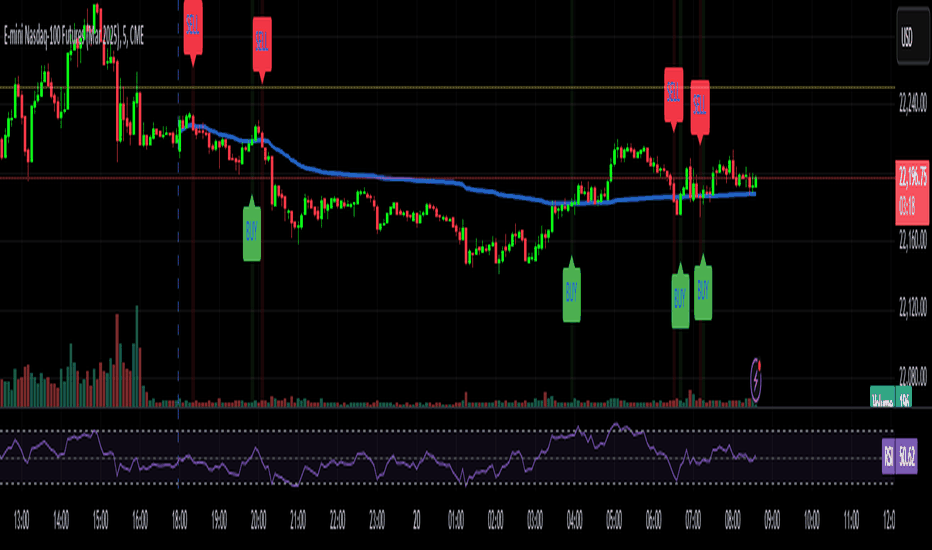Screen dimensions: 932x550
Task: Click the 15:00 time axis label
Action: [100, 520]
